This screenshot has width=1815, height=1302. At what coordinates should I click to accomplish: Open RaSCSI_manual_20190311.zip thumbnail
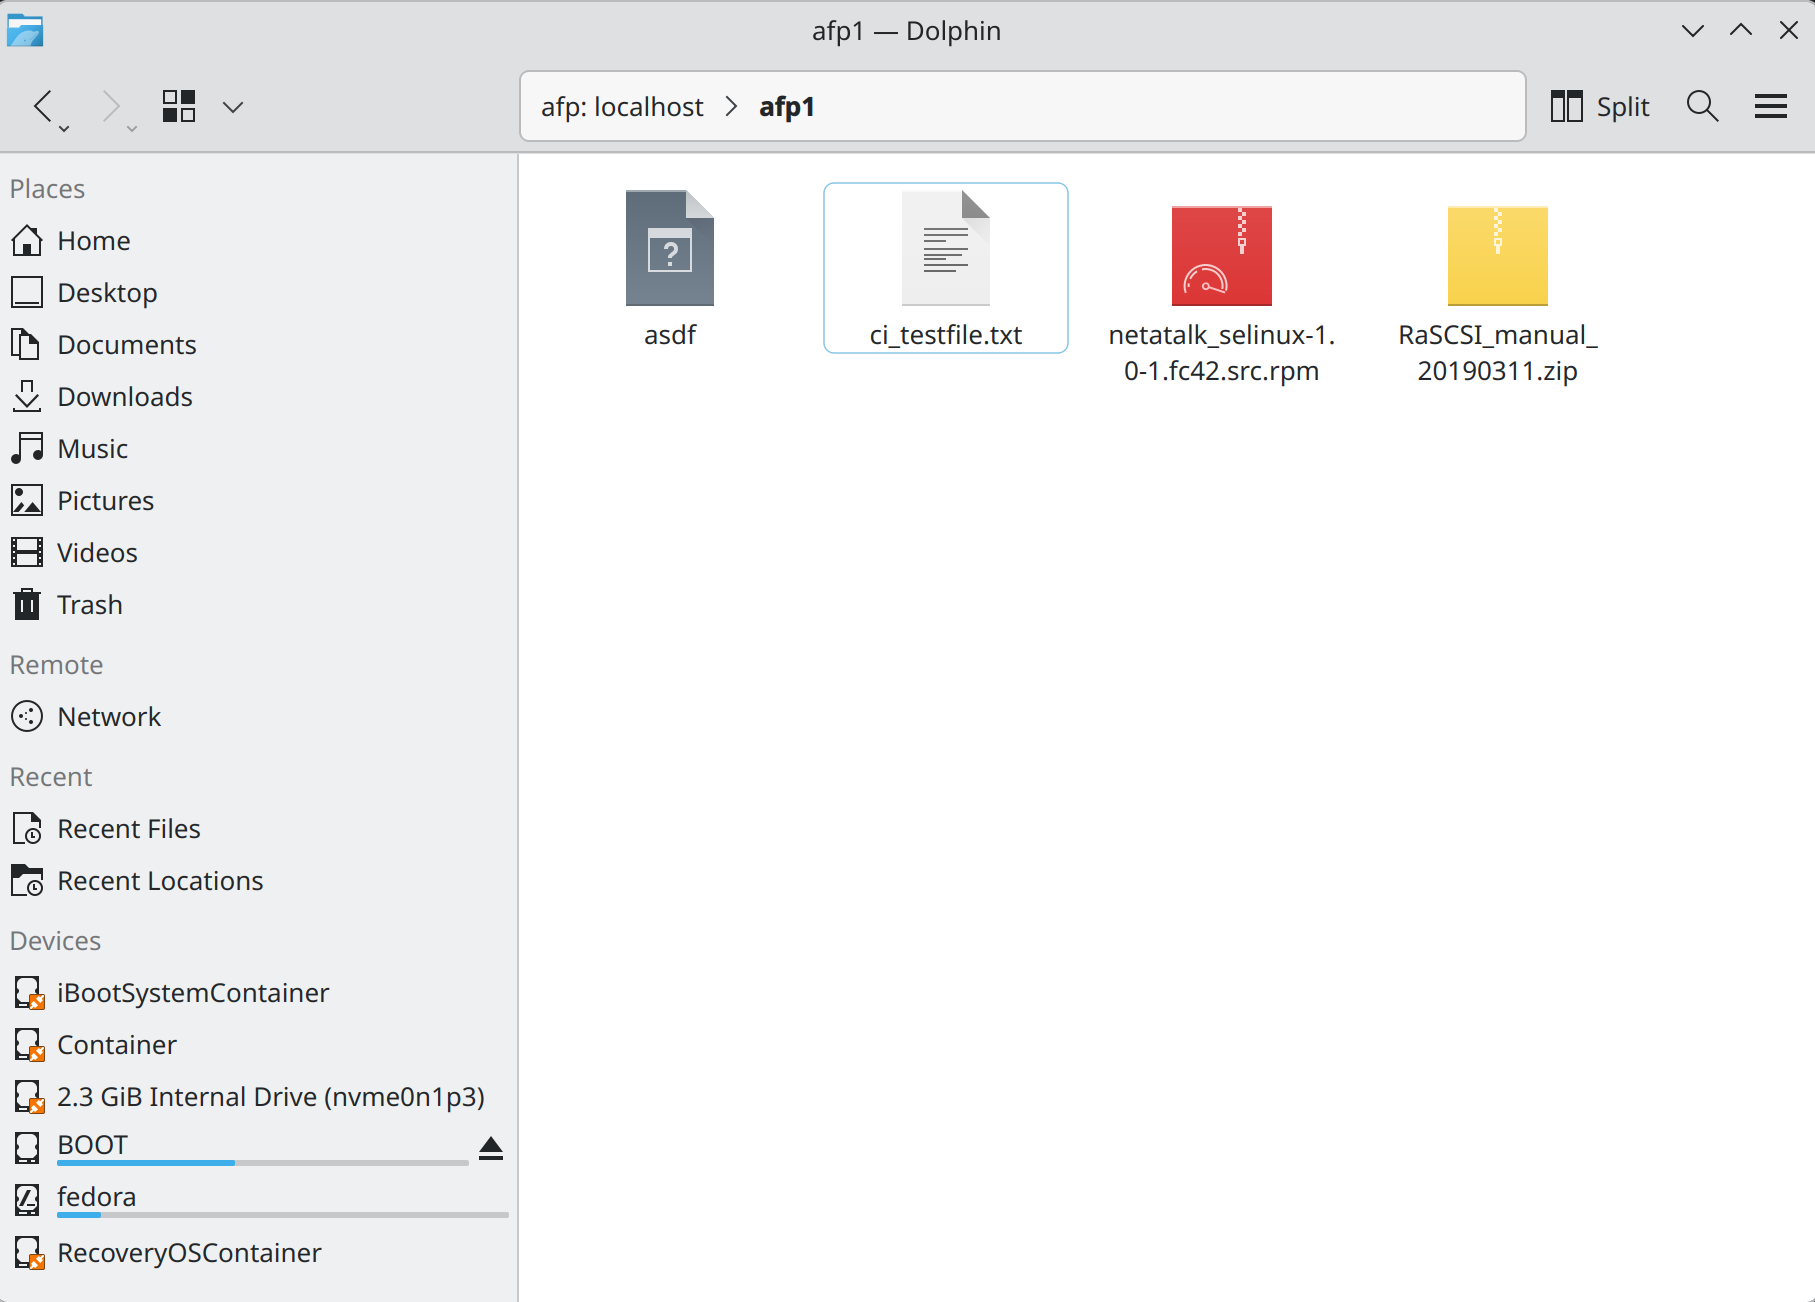(1496, 256)
